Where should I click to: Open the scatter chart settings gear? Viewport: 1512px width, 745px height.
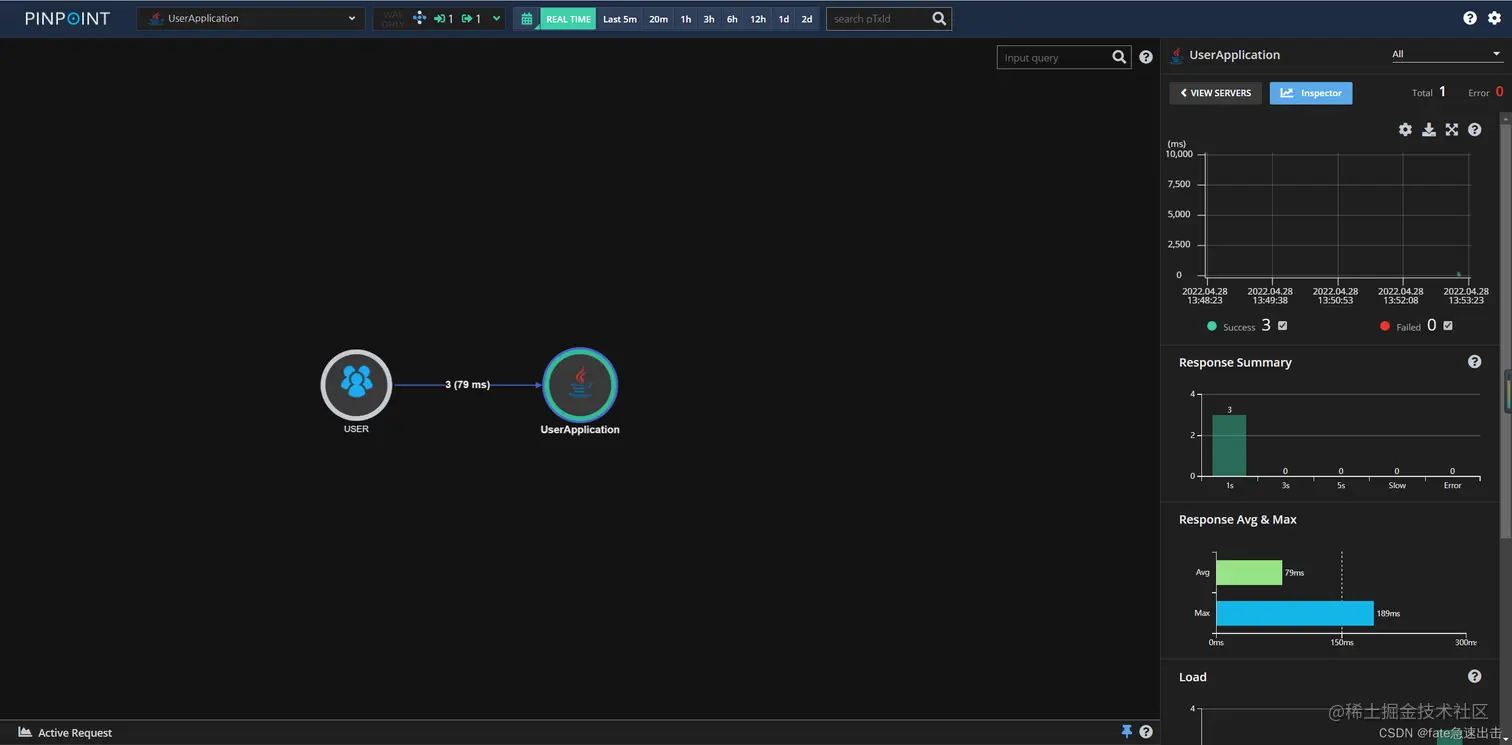click(x=1405, y=130)
